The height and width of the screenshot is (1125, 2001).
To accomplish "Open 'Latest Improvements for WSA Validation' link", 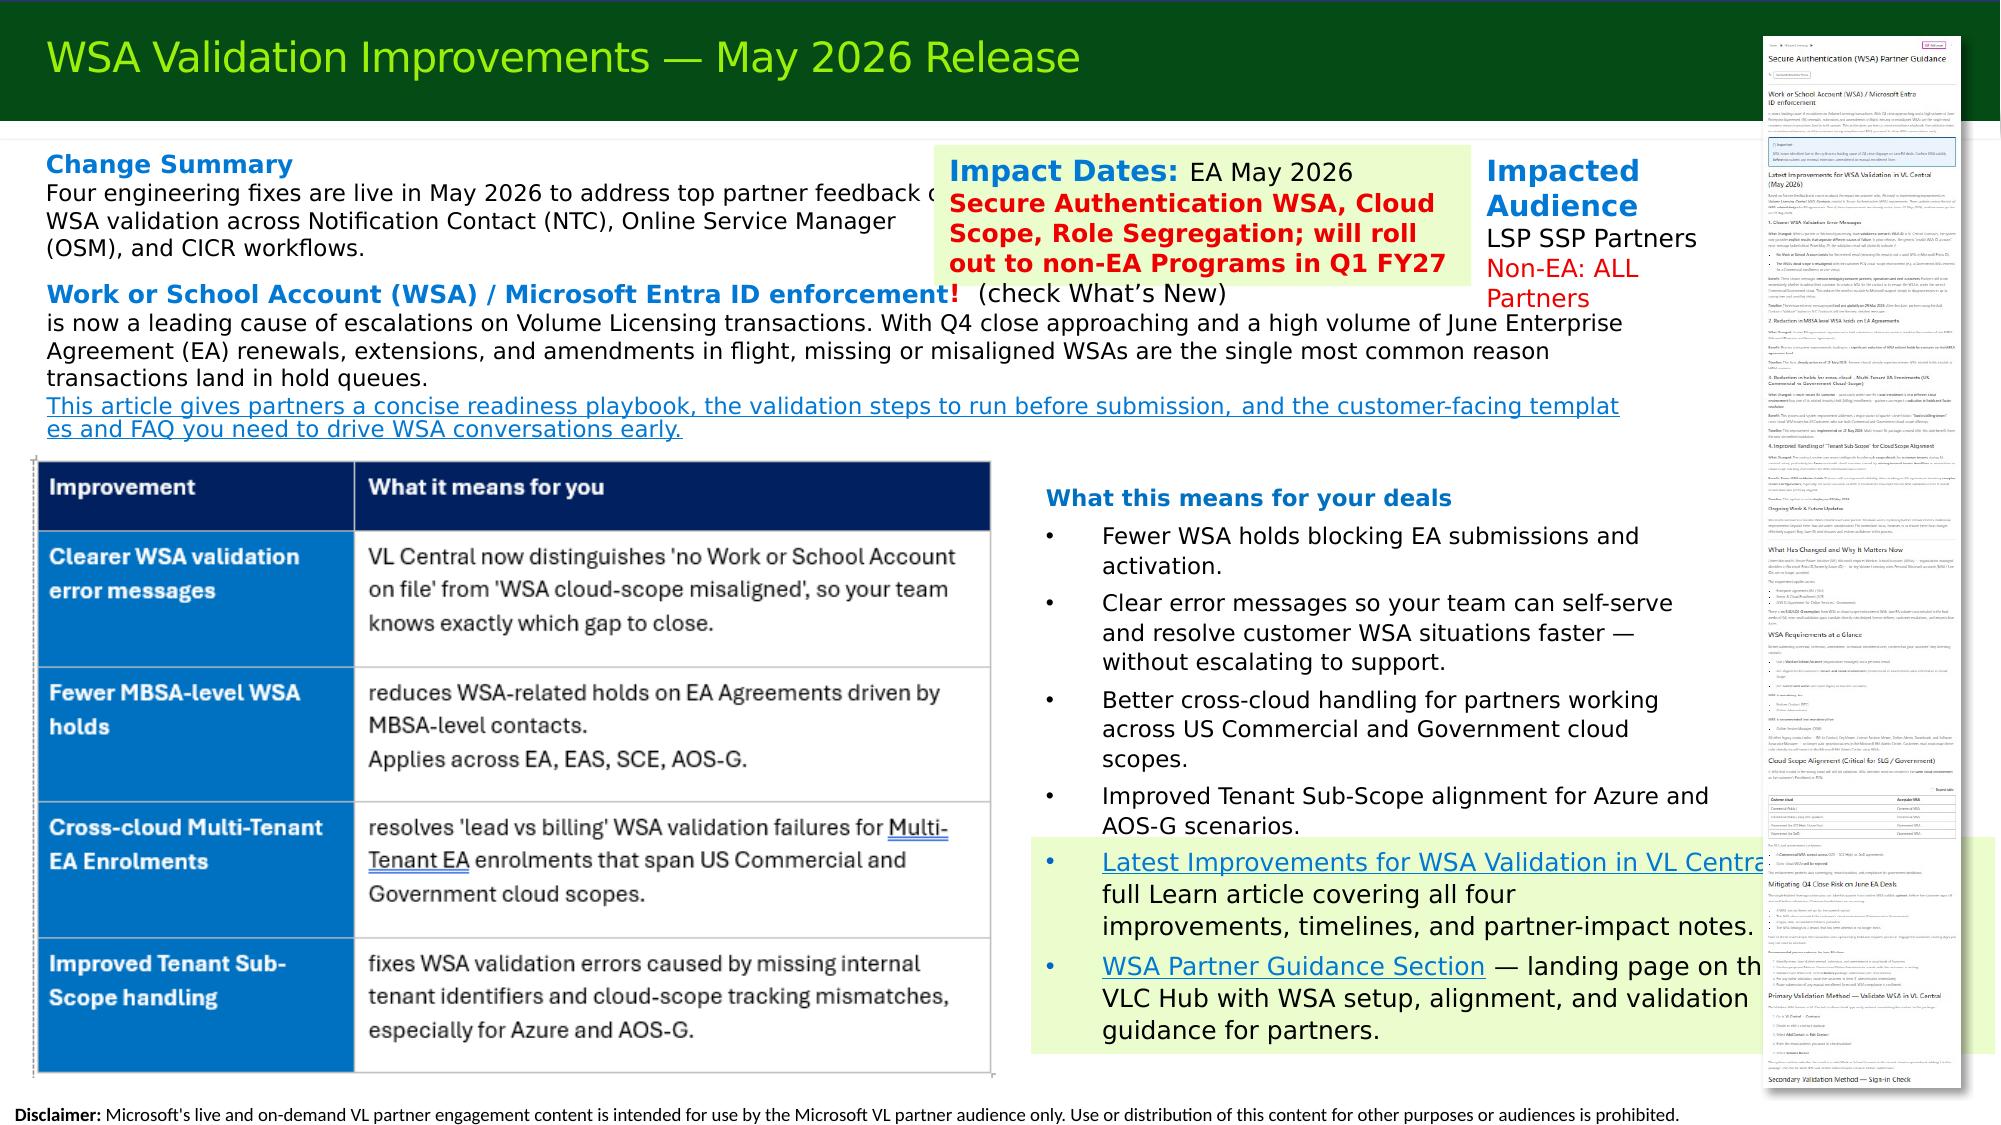I will [1432, 862].
